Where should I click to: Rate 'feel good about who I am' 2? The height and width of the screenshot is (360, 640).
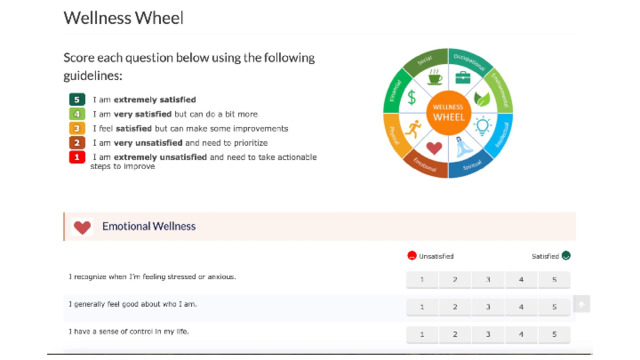[x=455, y=307]
